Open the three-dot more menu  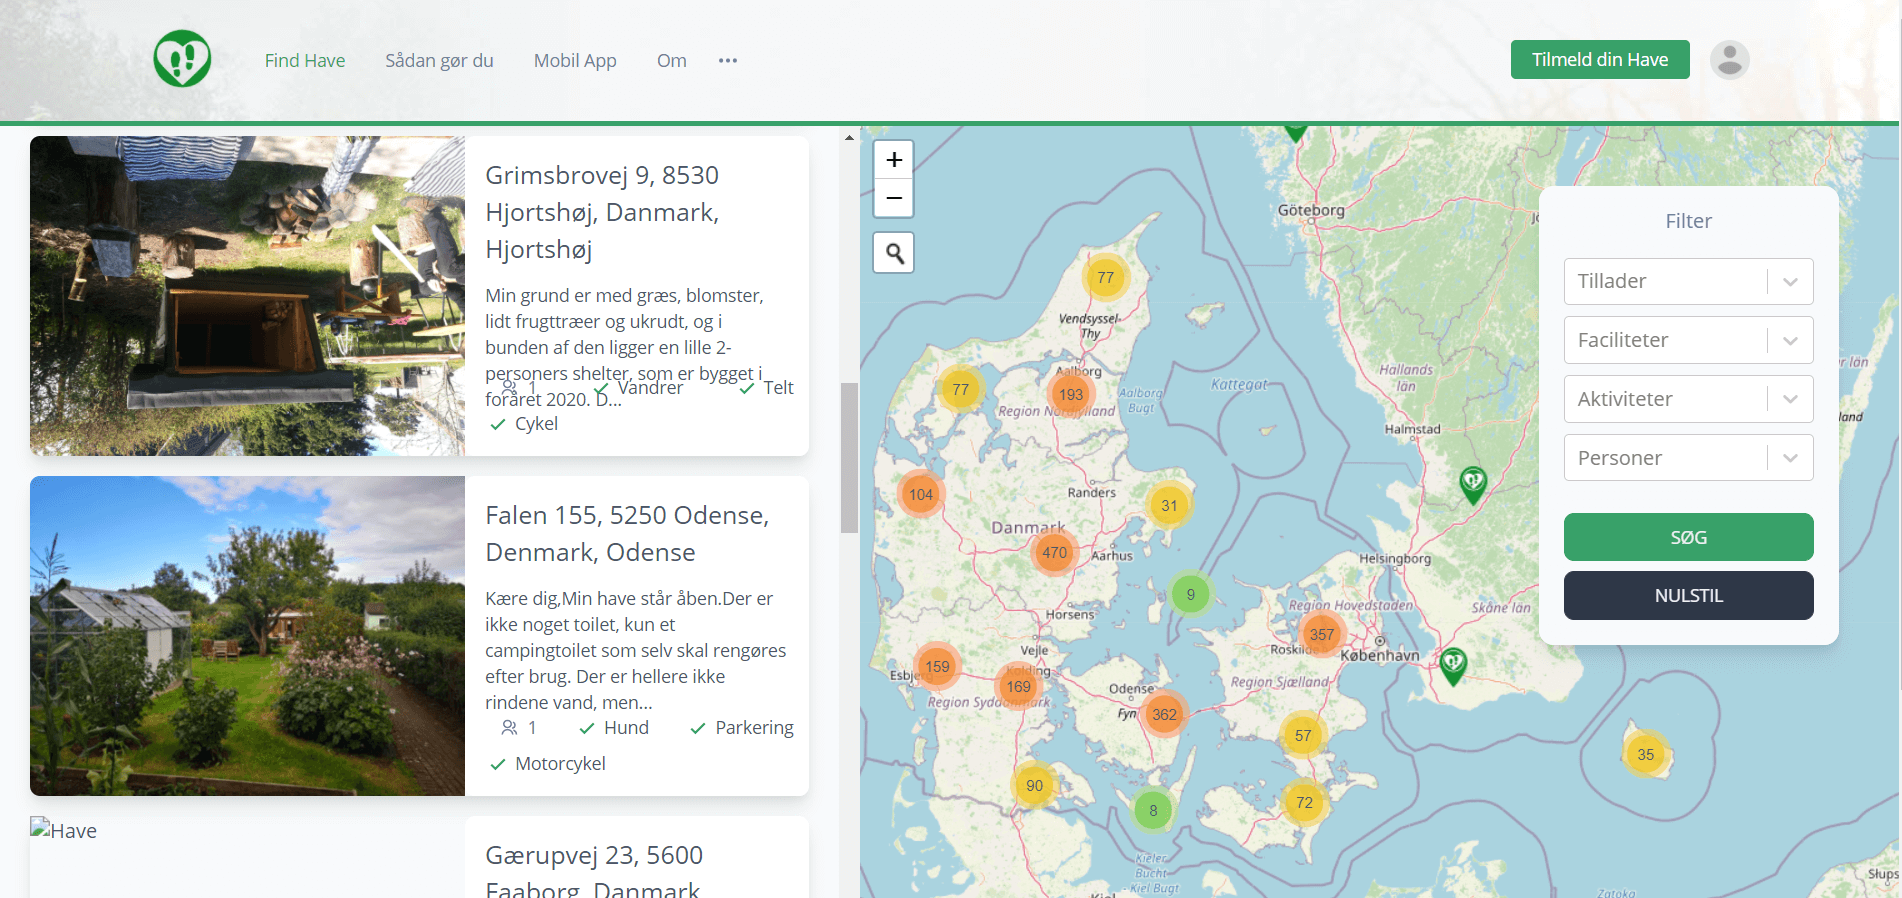click(728, 60)
